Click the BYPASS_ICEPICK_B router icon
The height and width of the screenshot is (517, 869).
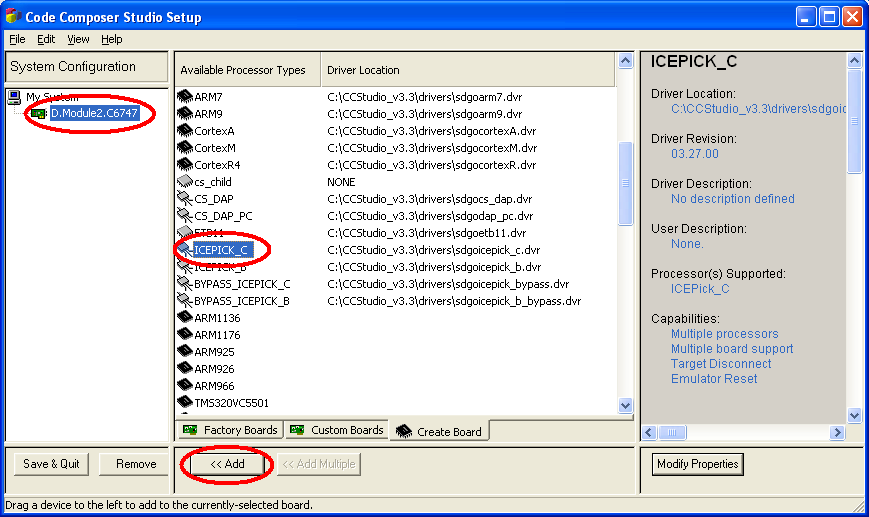(185, 300)
